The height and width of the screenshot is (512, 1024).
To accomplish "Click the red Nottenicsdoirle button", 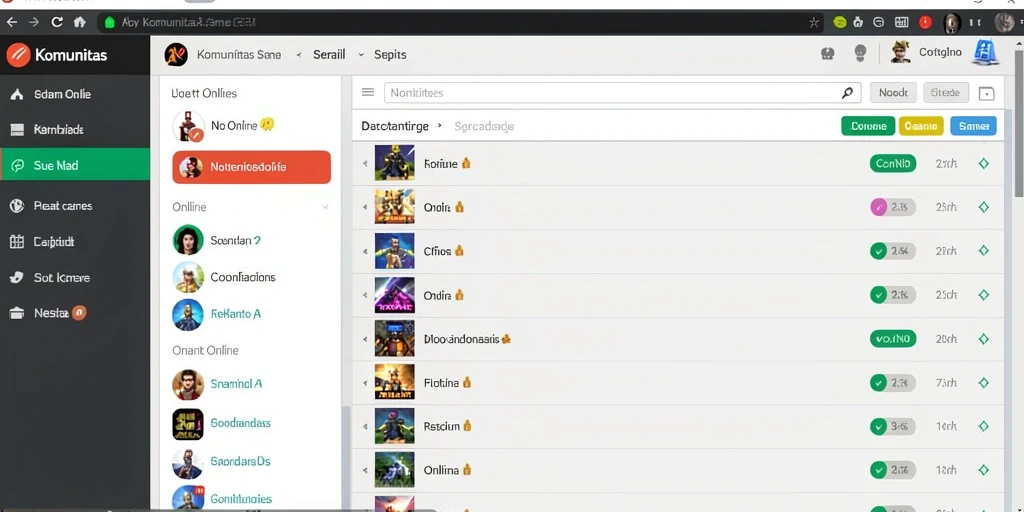I will (251, 167).
